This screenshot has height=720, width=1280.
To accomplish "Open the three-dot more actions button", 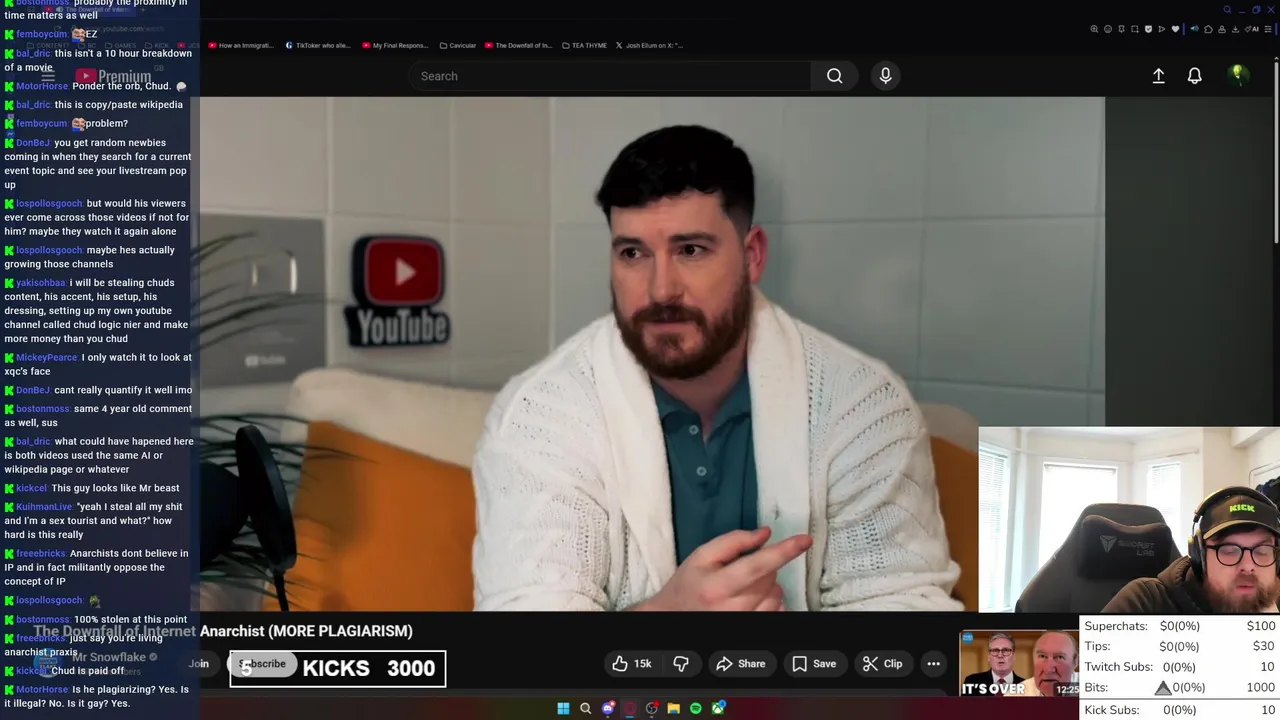I will pyautogui.click(x=933, y=664).
